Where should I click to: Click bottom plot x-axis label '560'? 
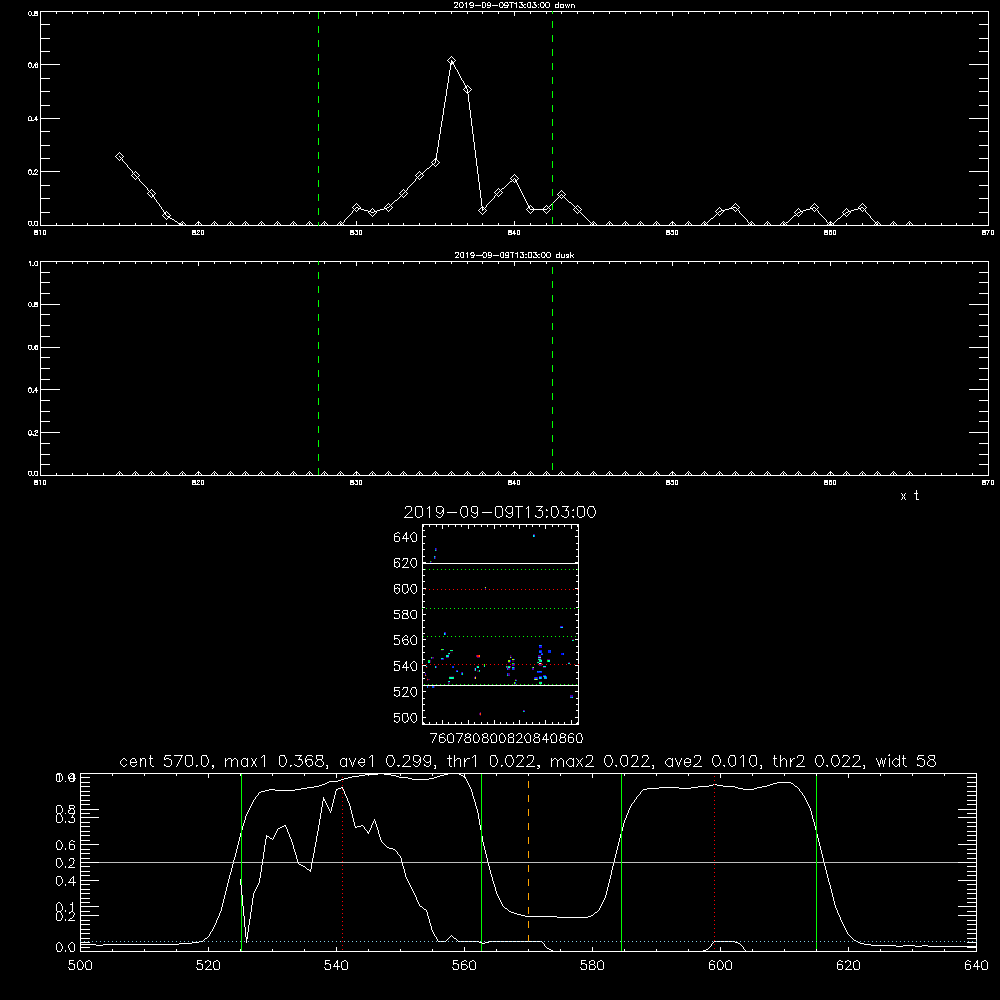coord(464,966)
